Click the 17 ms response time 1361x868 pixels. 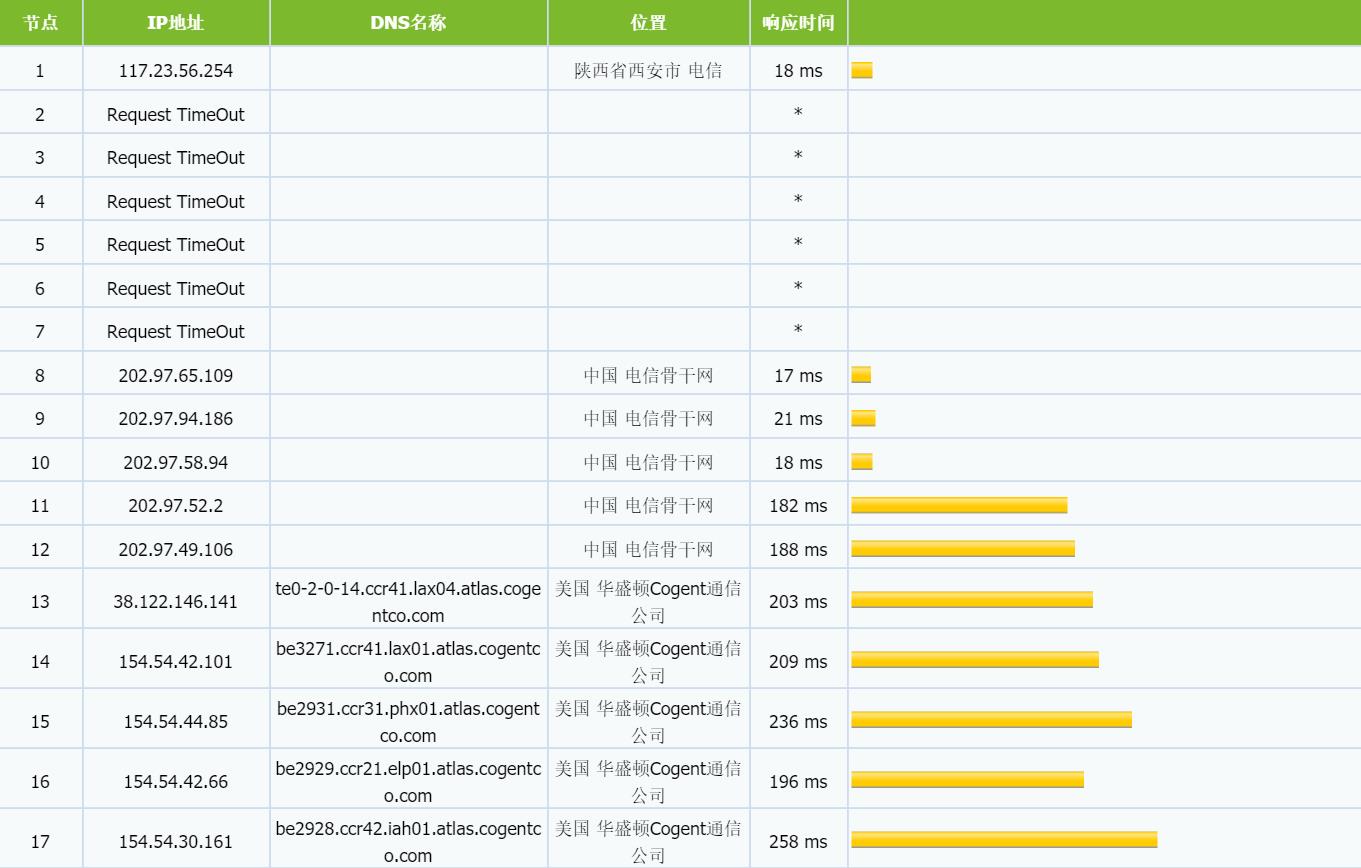pyautogui.click(x=798, y=376)
